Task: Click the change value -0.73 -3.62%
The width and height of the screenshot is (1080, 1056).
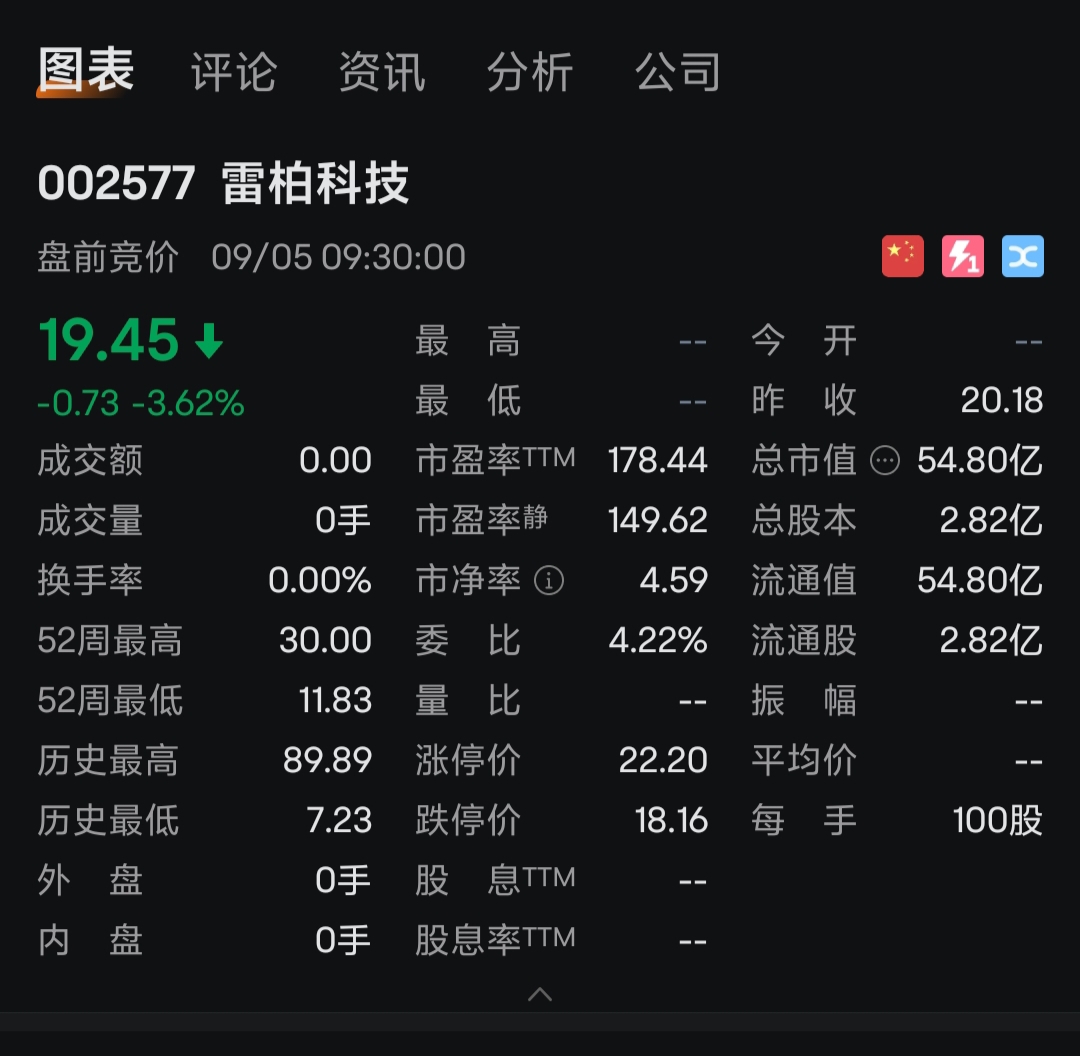Action: coord(141,403)
